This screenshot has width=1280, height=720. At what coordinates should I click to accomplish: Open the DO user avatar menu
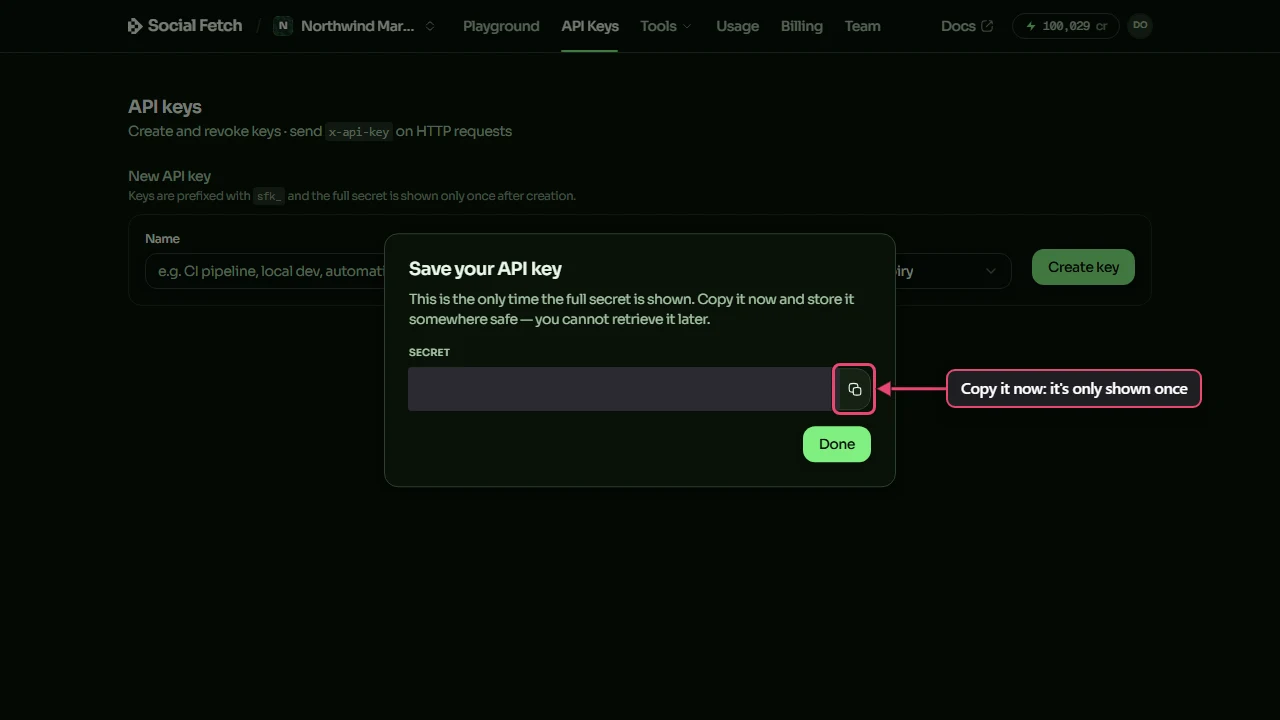tap(1140, 26)
